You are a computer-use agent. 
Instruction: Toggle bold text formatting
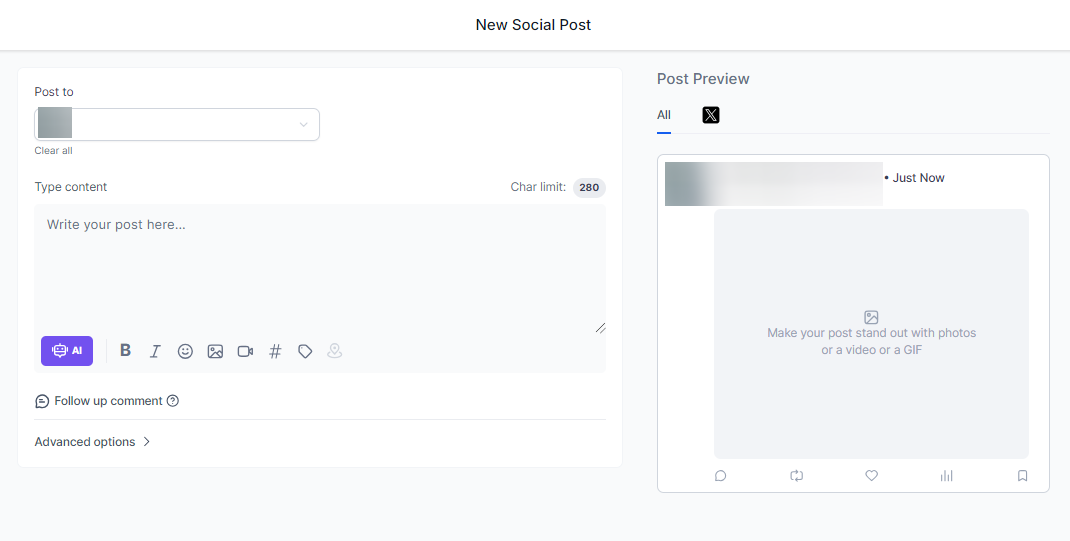125,351
